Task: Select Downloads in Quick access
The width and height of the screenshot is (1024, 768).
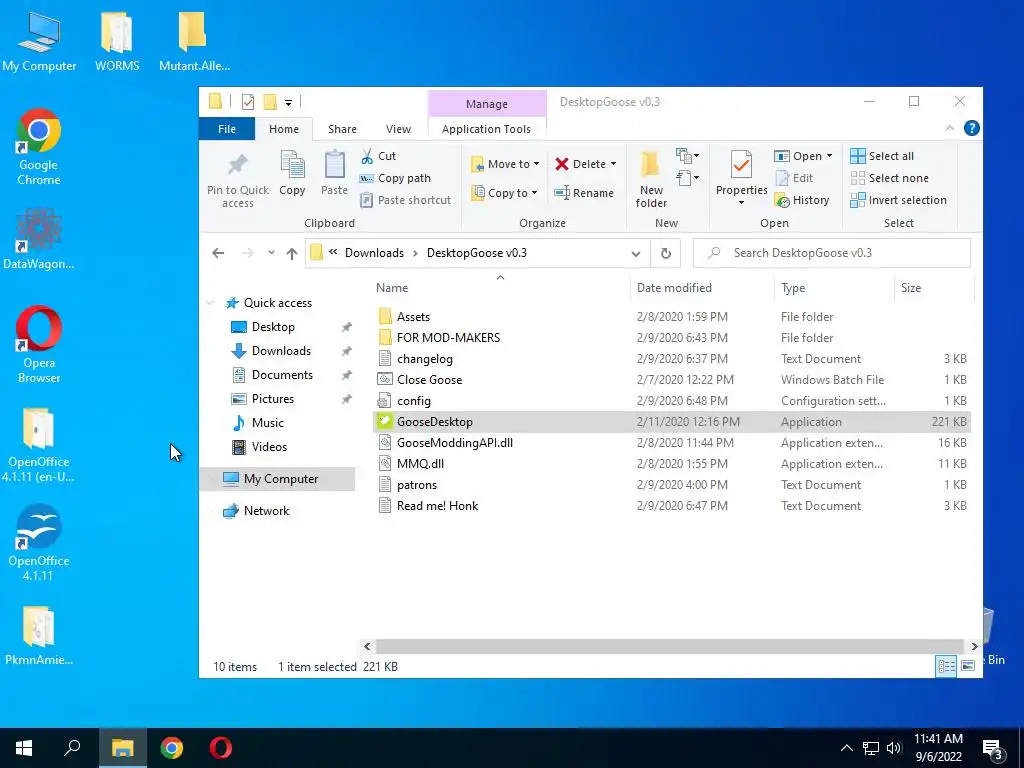Action: click(281, 351)
